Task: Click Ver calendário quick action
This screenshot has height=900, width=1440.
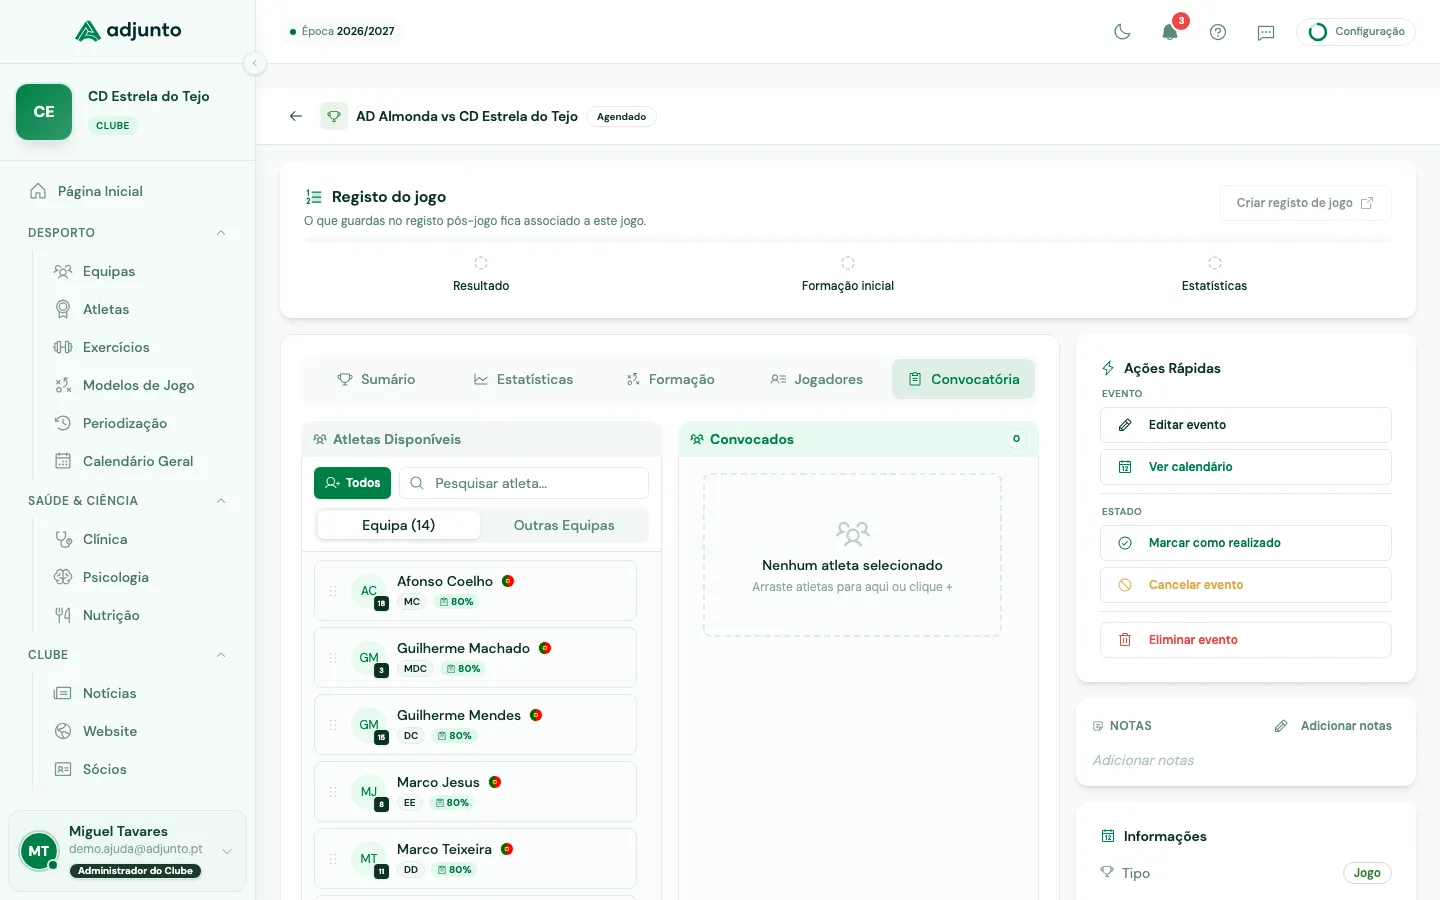Action: [x=1246, y=467]
